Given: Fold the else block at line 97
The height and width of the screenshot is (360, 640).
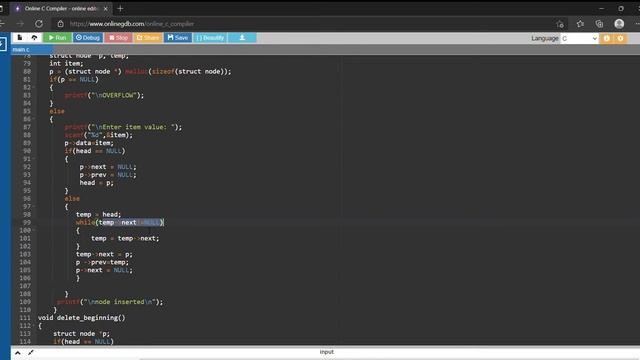Looking at the screenshot, I should tap(34, 207).
